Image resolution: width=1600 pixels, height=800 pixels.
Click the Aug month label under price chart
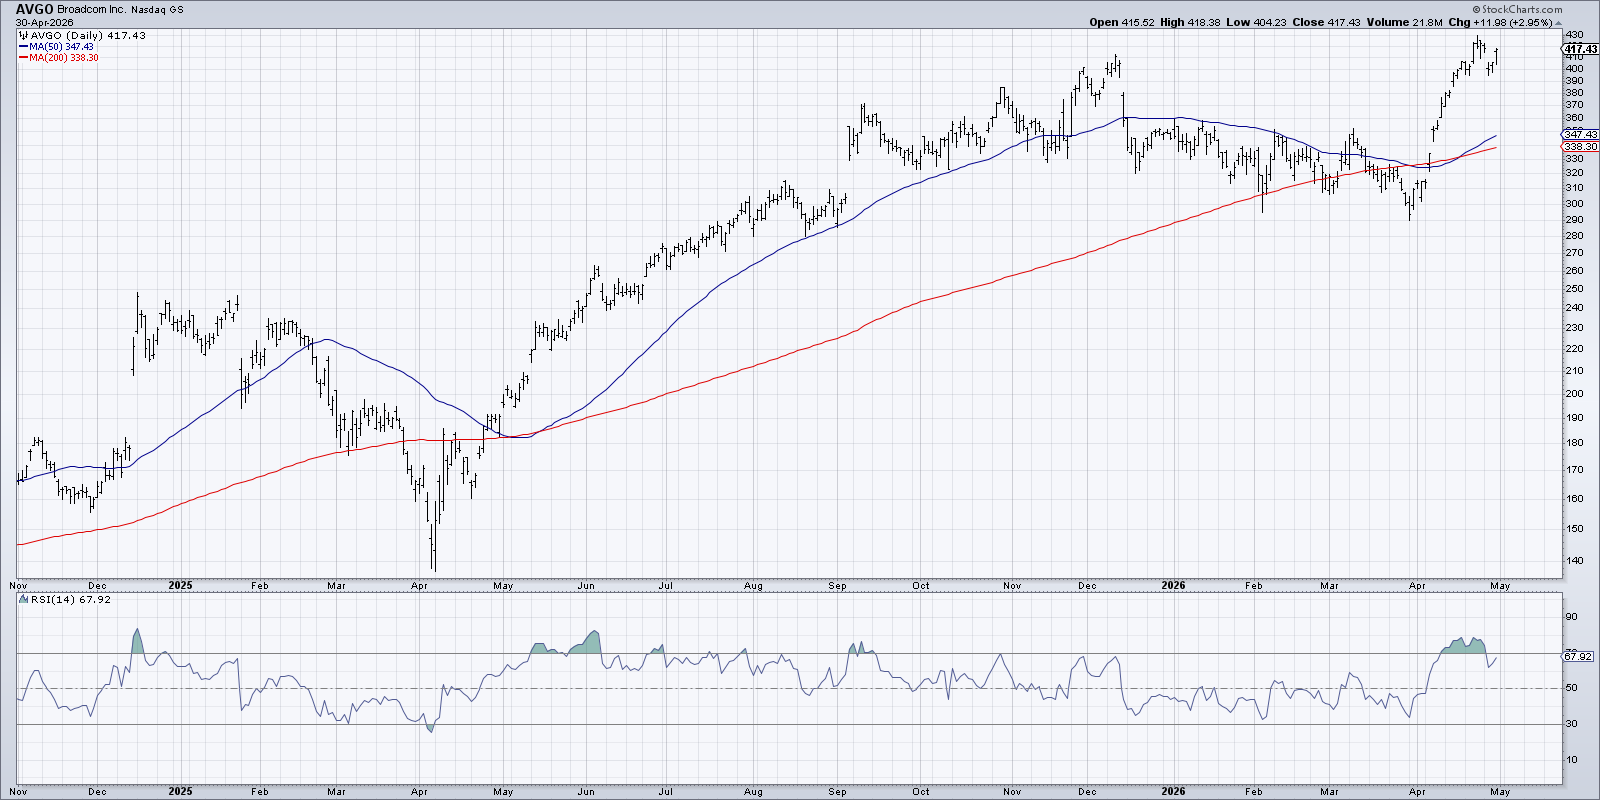click(x=754, y=586)
